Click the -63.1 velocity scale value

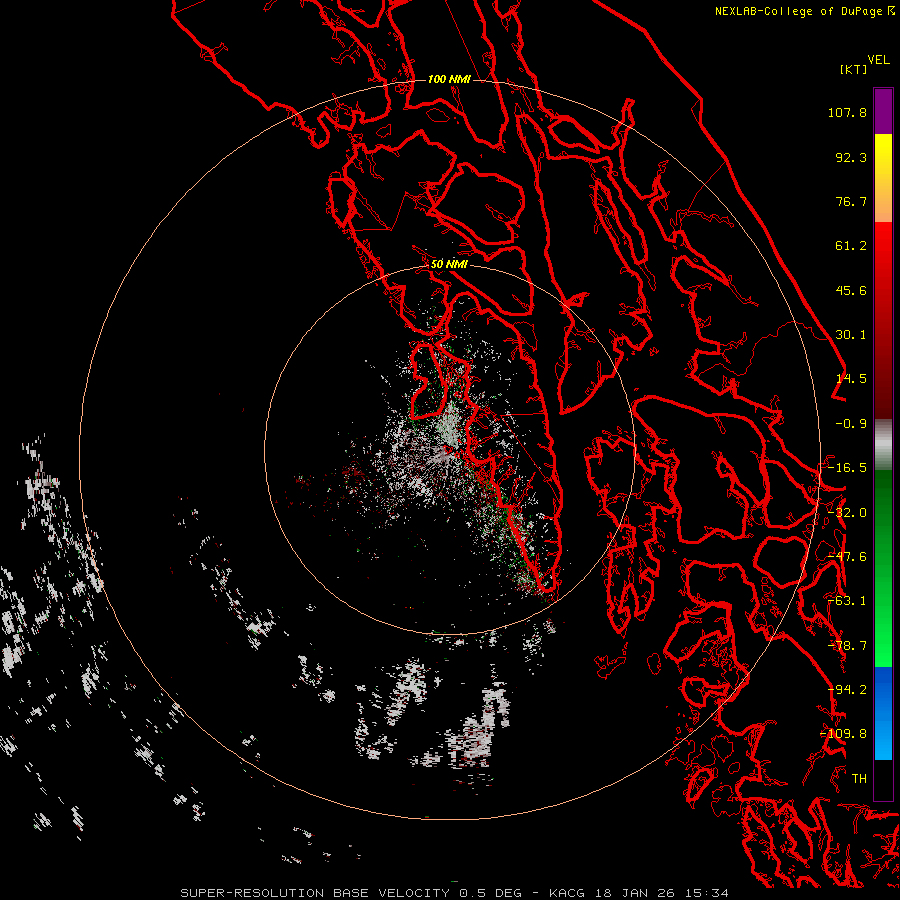coord(847,601)
